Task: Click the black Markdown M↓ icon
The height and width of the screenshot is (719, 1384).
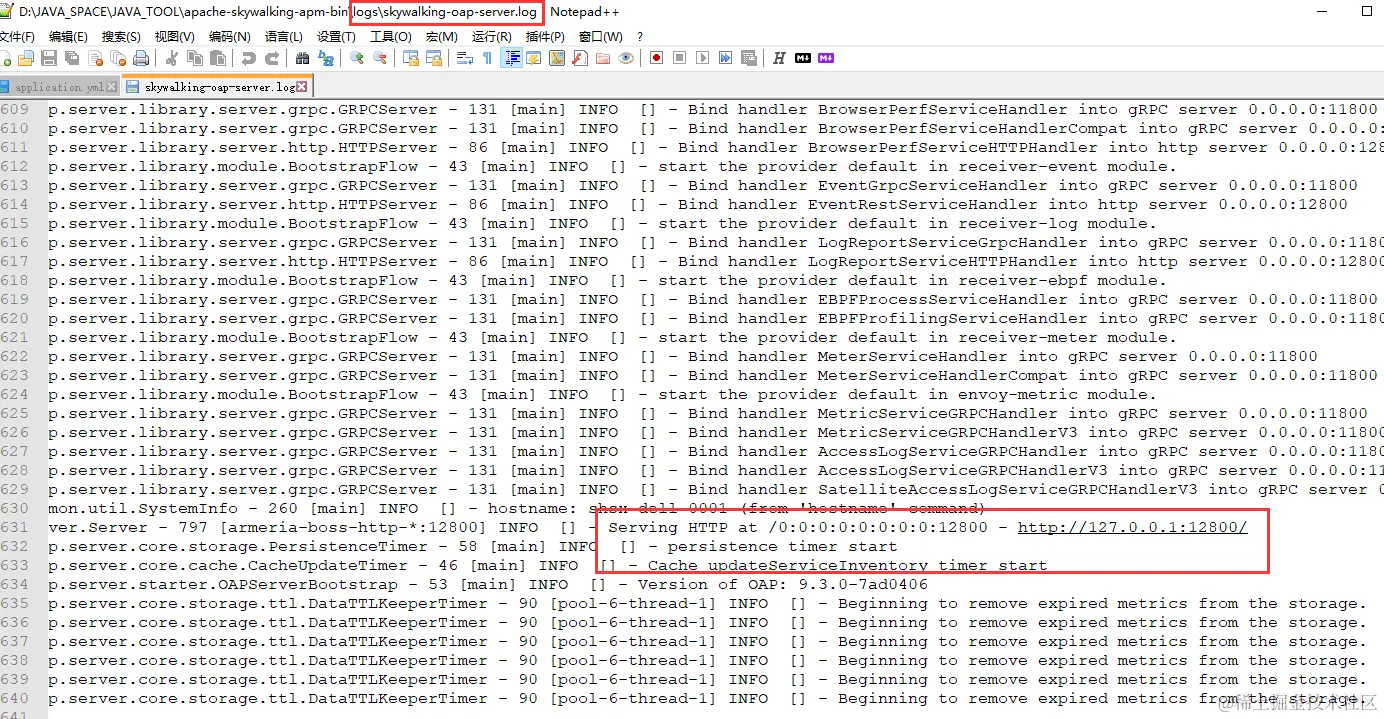Action: coord(803,58)
